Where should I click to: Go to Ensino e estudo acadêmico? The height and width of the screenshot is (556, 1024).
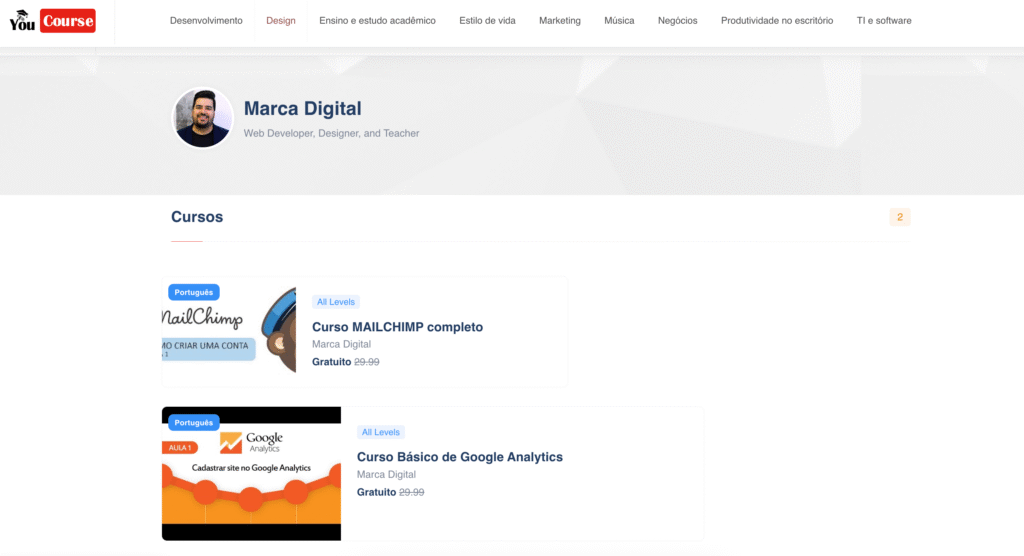(x=377, y=21)
